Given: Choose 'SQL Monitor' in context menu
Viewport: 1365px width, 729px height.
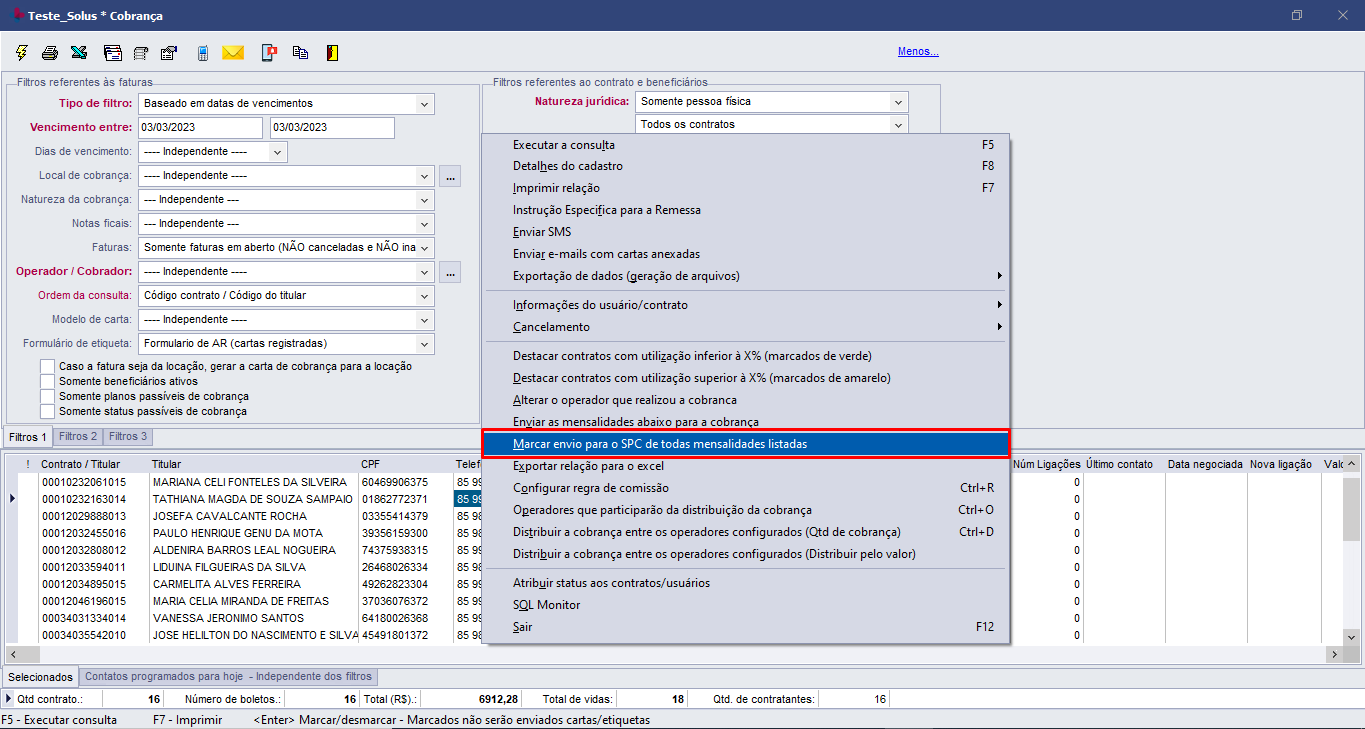Looking at the screenshot, I should click(746, 605).
